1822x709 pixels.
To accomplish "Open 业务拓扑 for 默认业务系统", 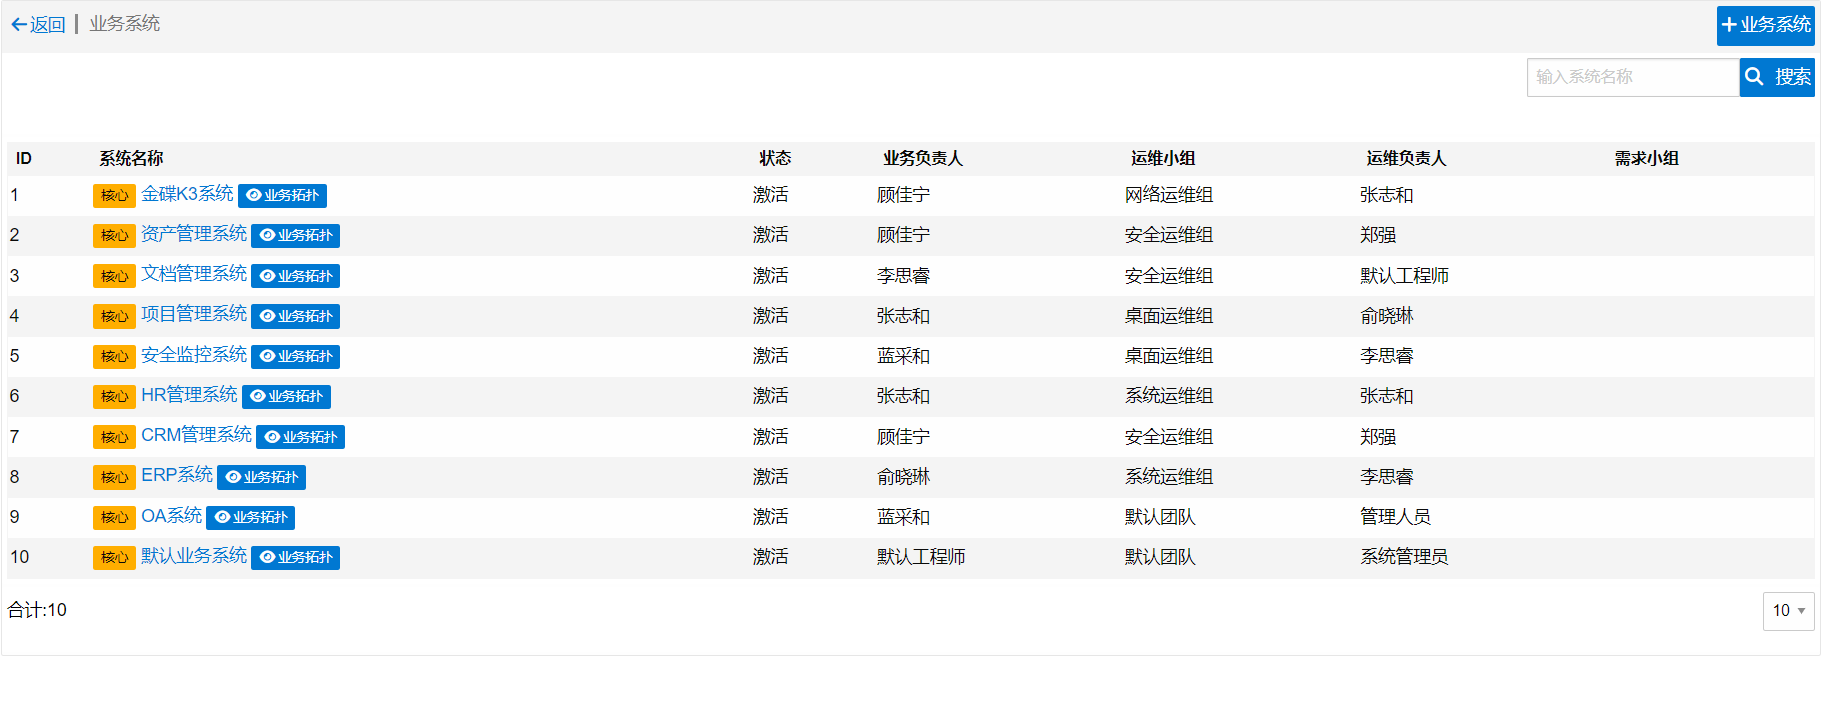I will (x=295, y=557).
